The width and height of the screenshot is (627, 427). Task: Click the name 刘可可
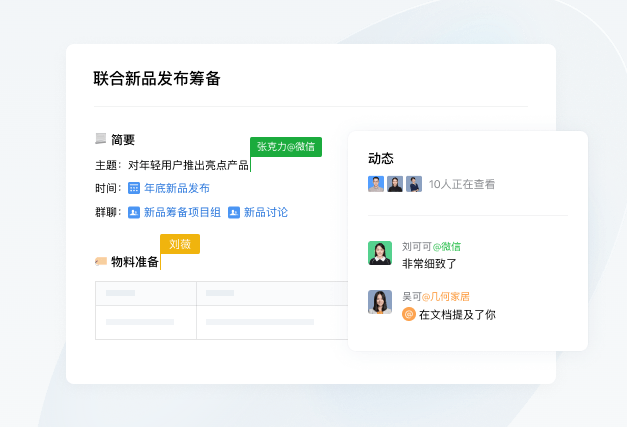pyautogui.click(x=417, y=247)
